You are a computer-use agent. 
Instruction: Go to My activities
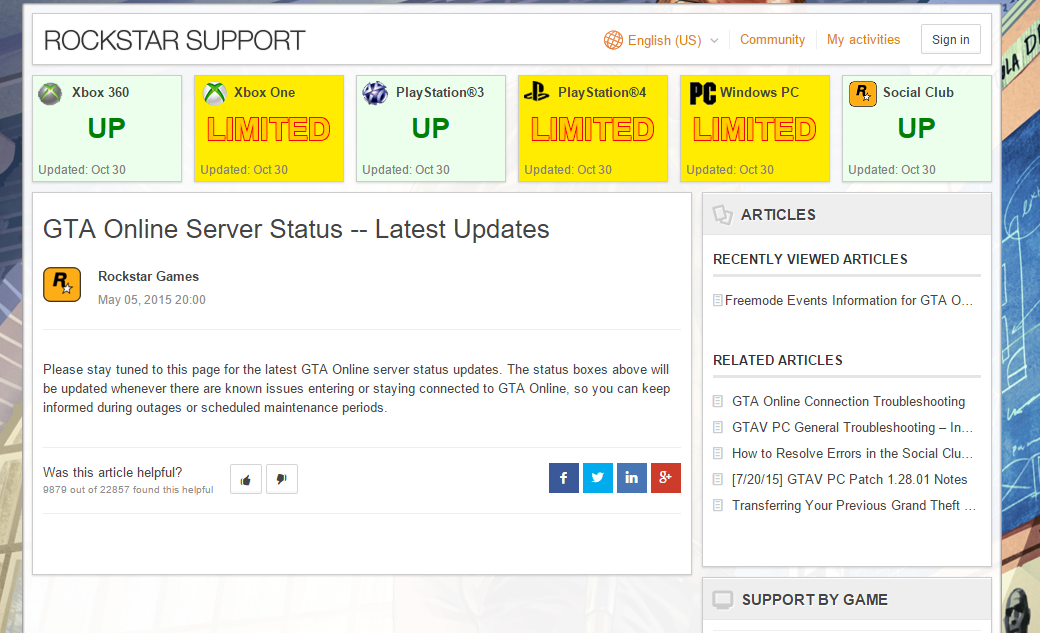[863, 39]
